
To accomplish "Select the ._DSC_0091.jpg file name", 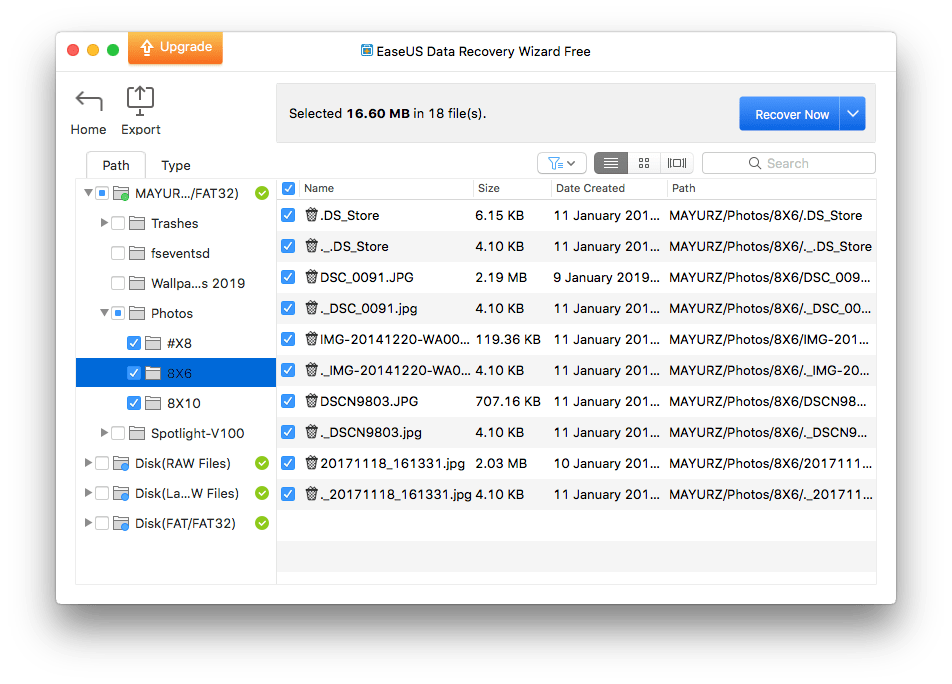I will pyautogui.click(x=369, y=308).
